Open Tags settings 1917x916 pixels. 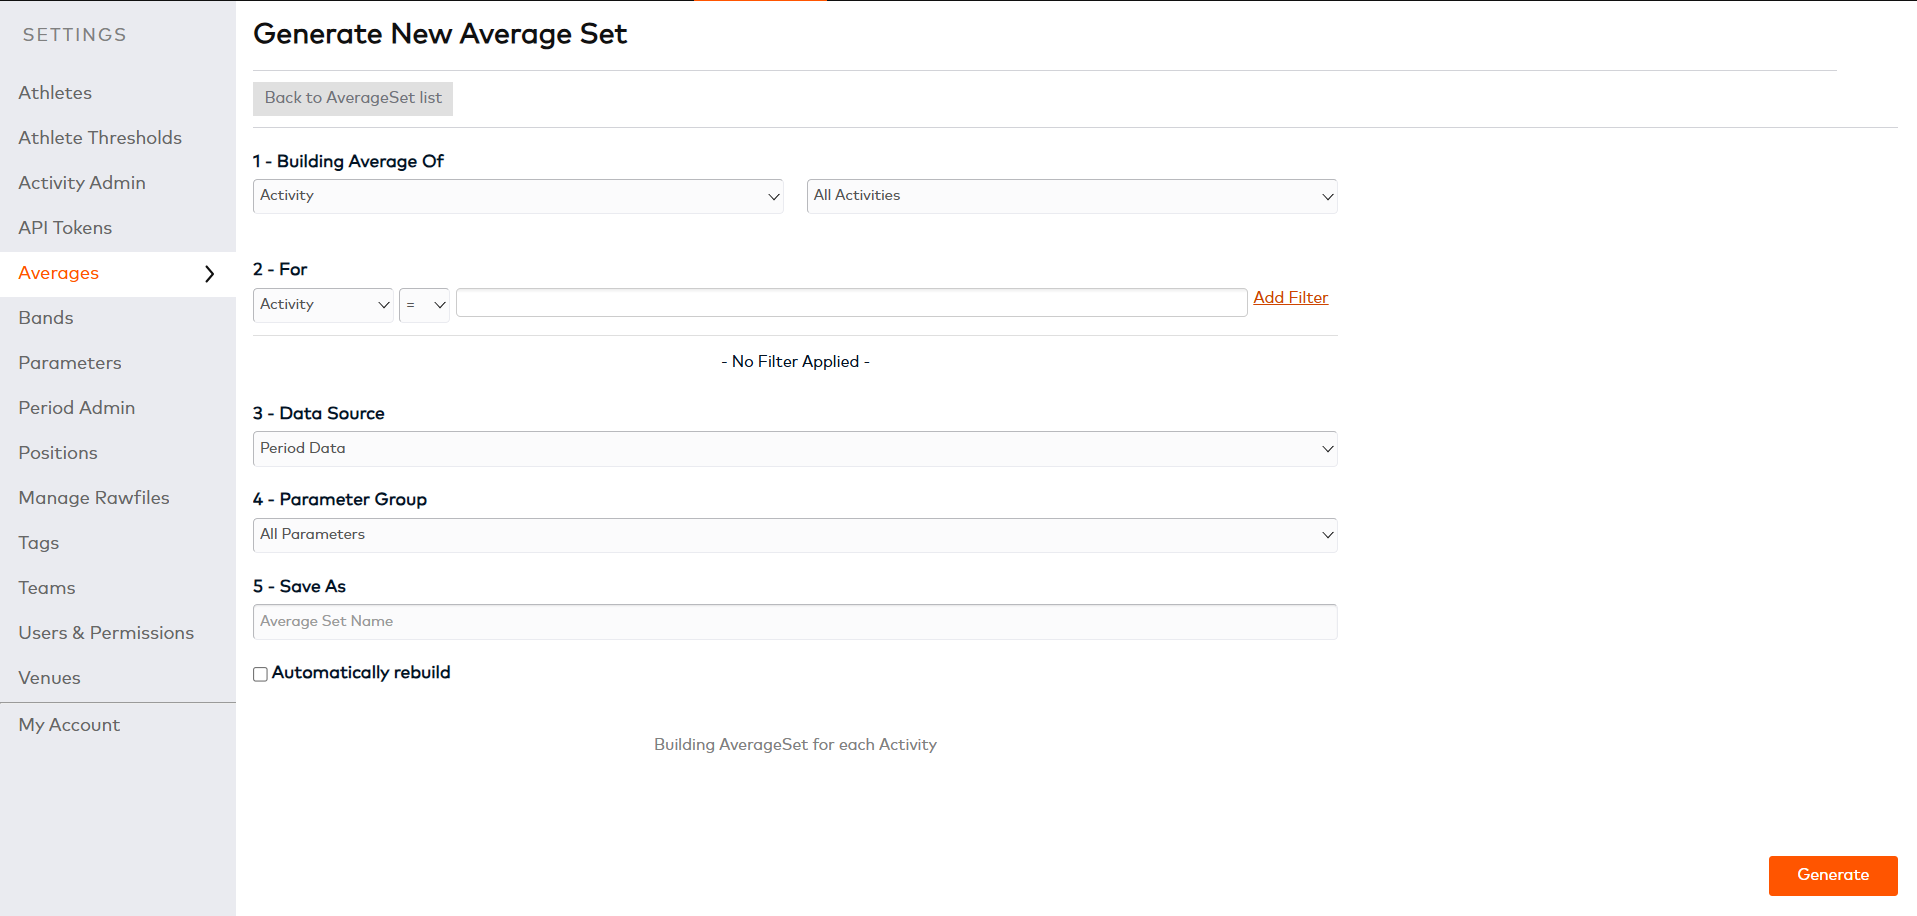39,543
